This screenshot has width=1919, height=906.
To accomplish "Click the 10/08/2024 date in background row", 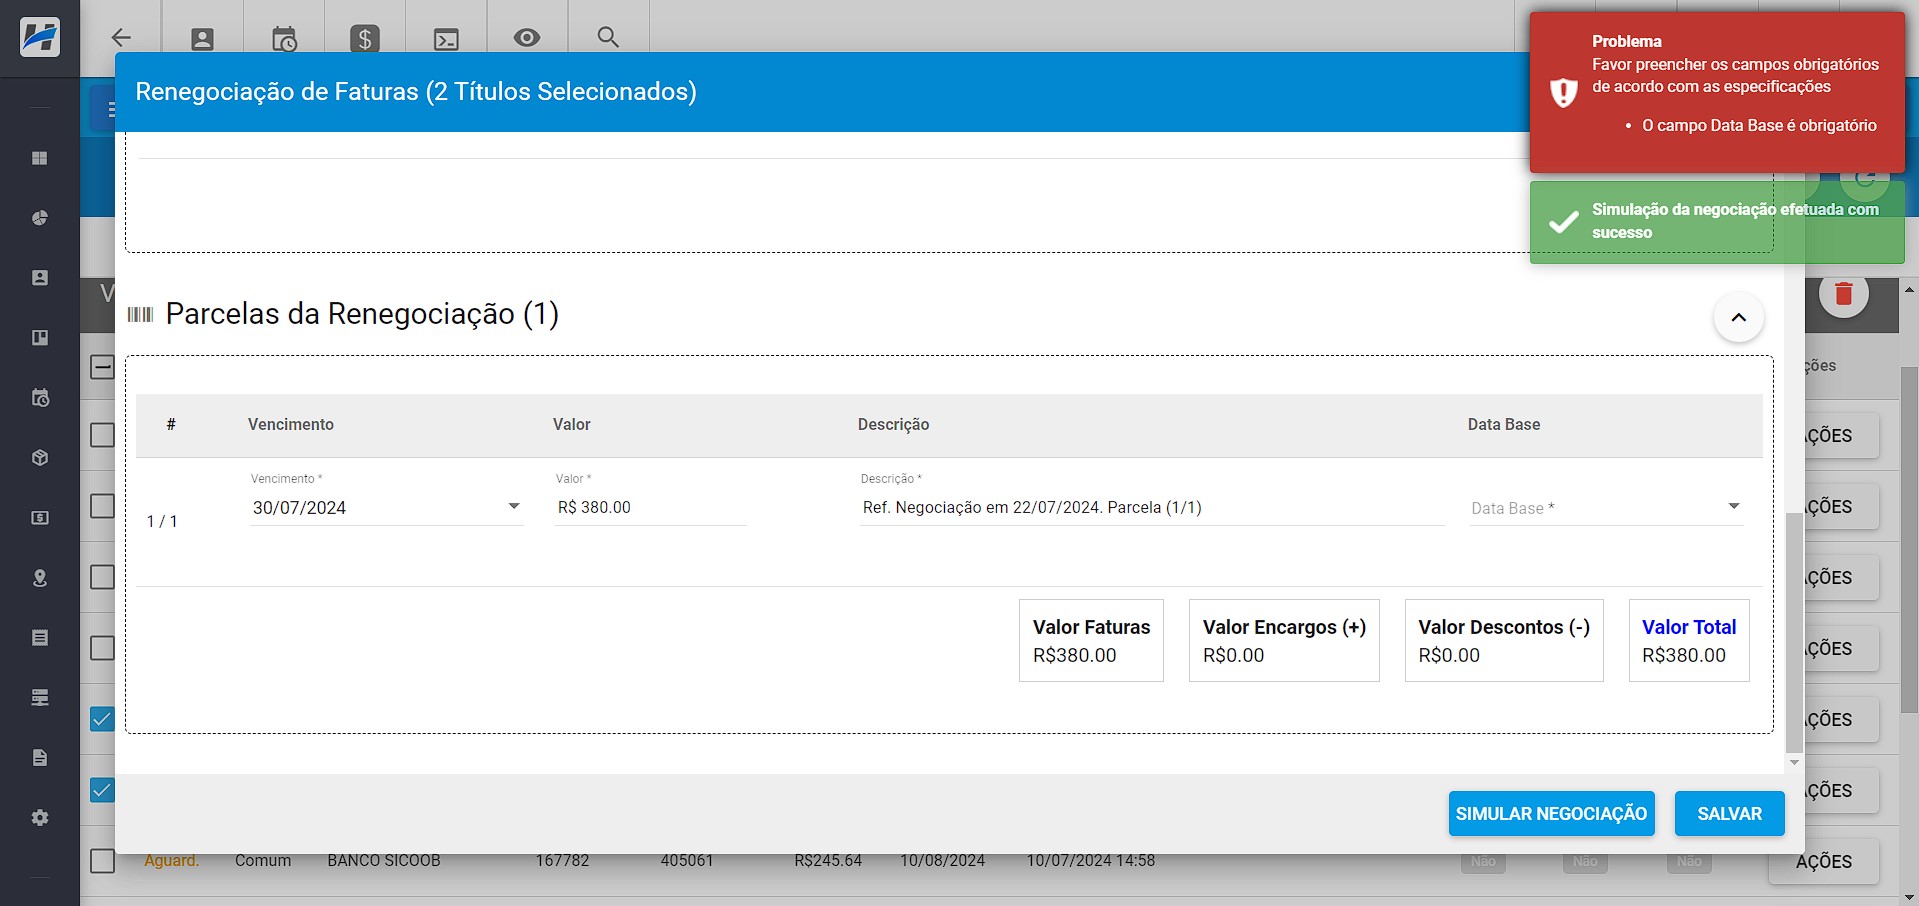I will [942, 861].
